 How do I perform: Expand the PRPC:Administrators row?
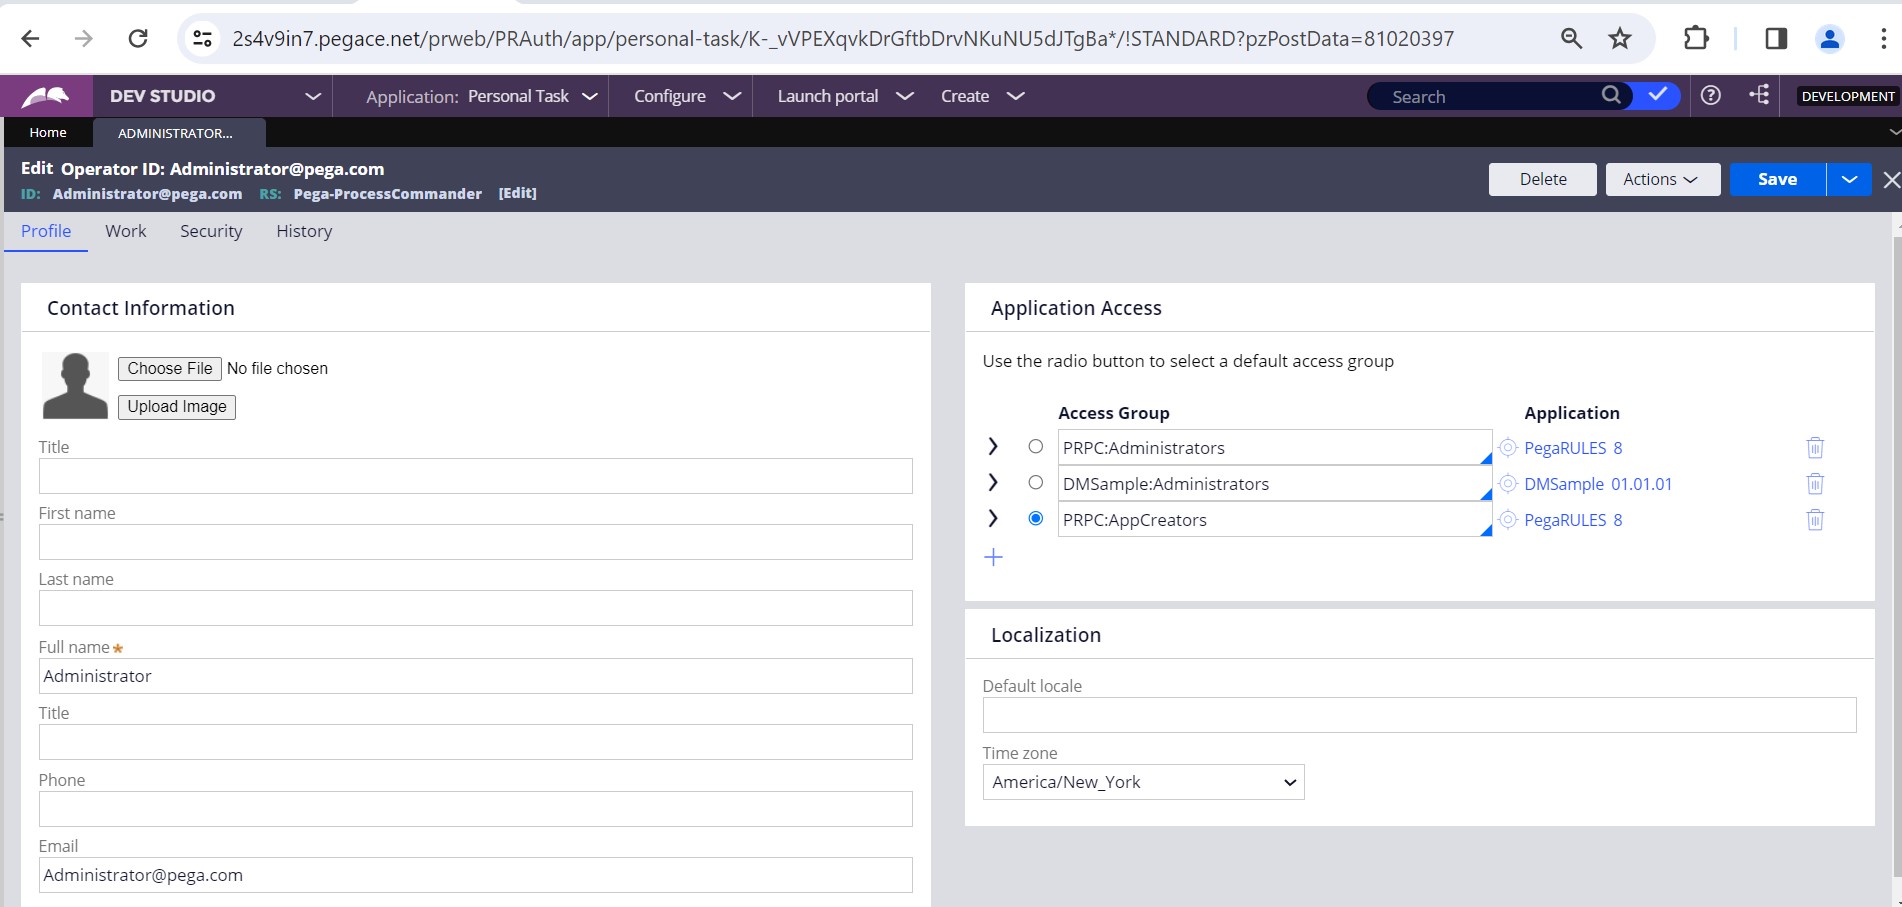pos(993,446)
